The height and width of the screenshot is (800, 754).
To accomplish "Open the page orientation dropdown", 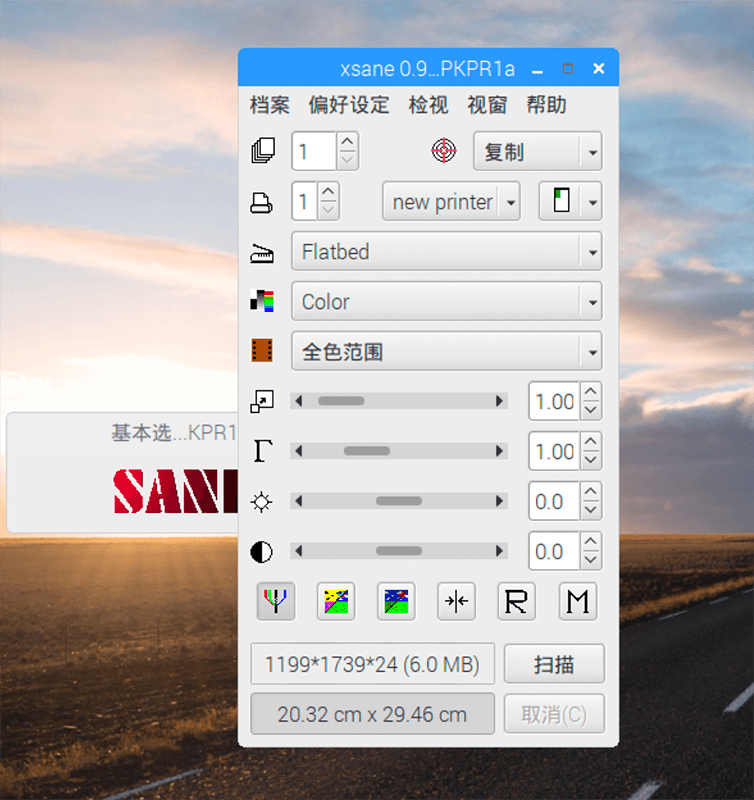I will pyautogui.click(x=570, y=202).
